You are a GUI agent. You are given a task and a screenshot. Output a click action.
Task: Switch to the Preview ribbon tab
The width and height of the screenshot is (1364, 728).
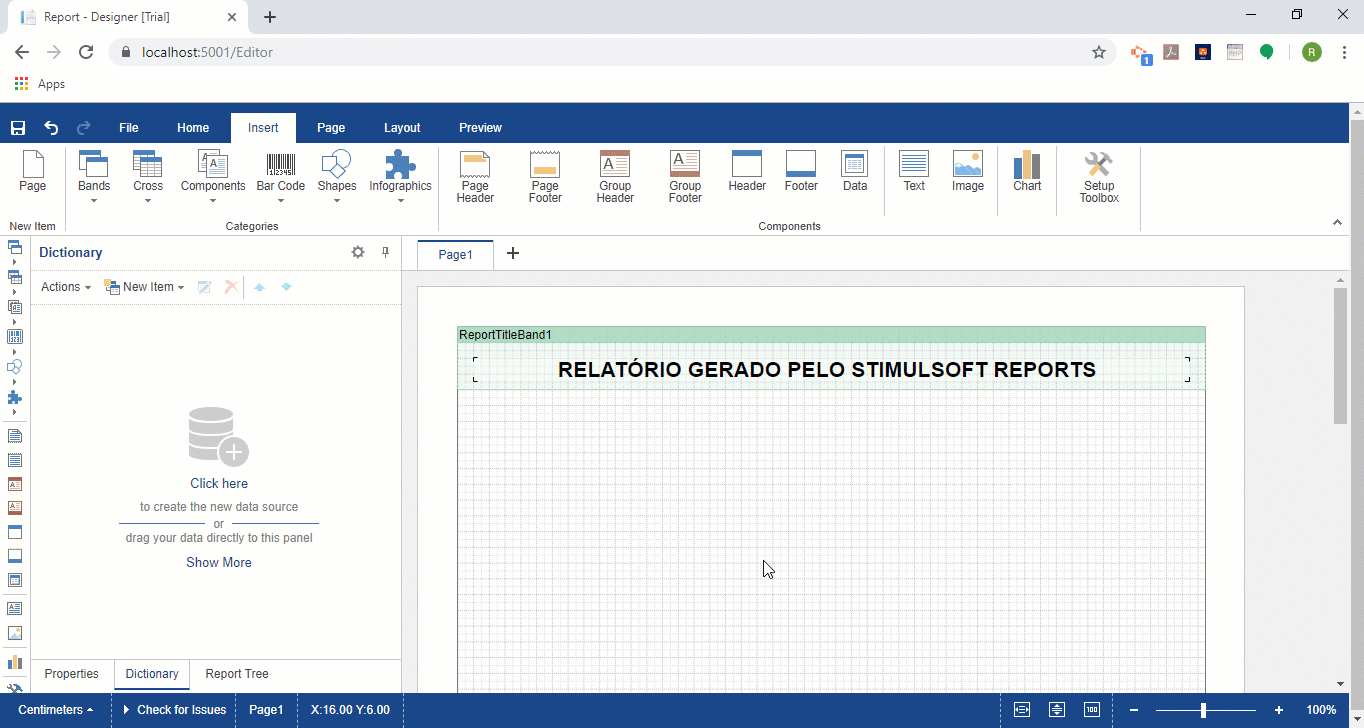480,128
